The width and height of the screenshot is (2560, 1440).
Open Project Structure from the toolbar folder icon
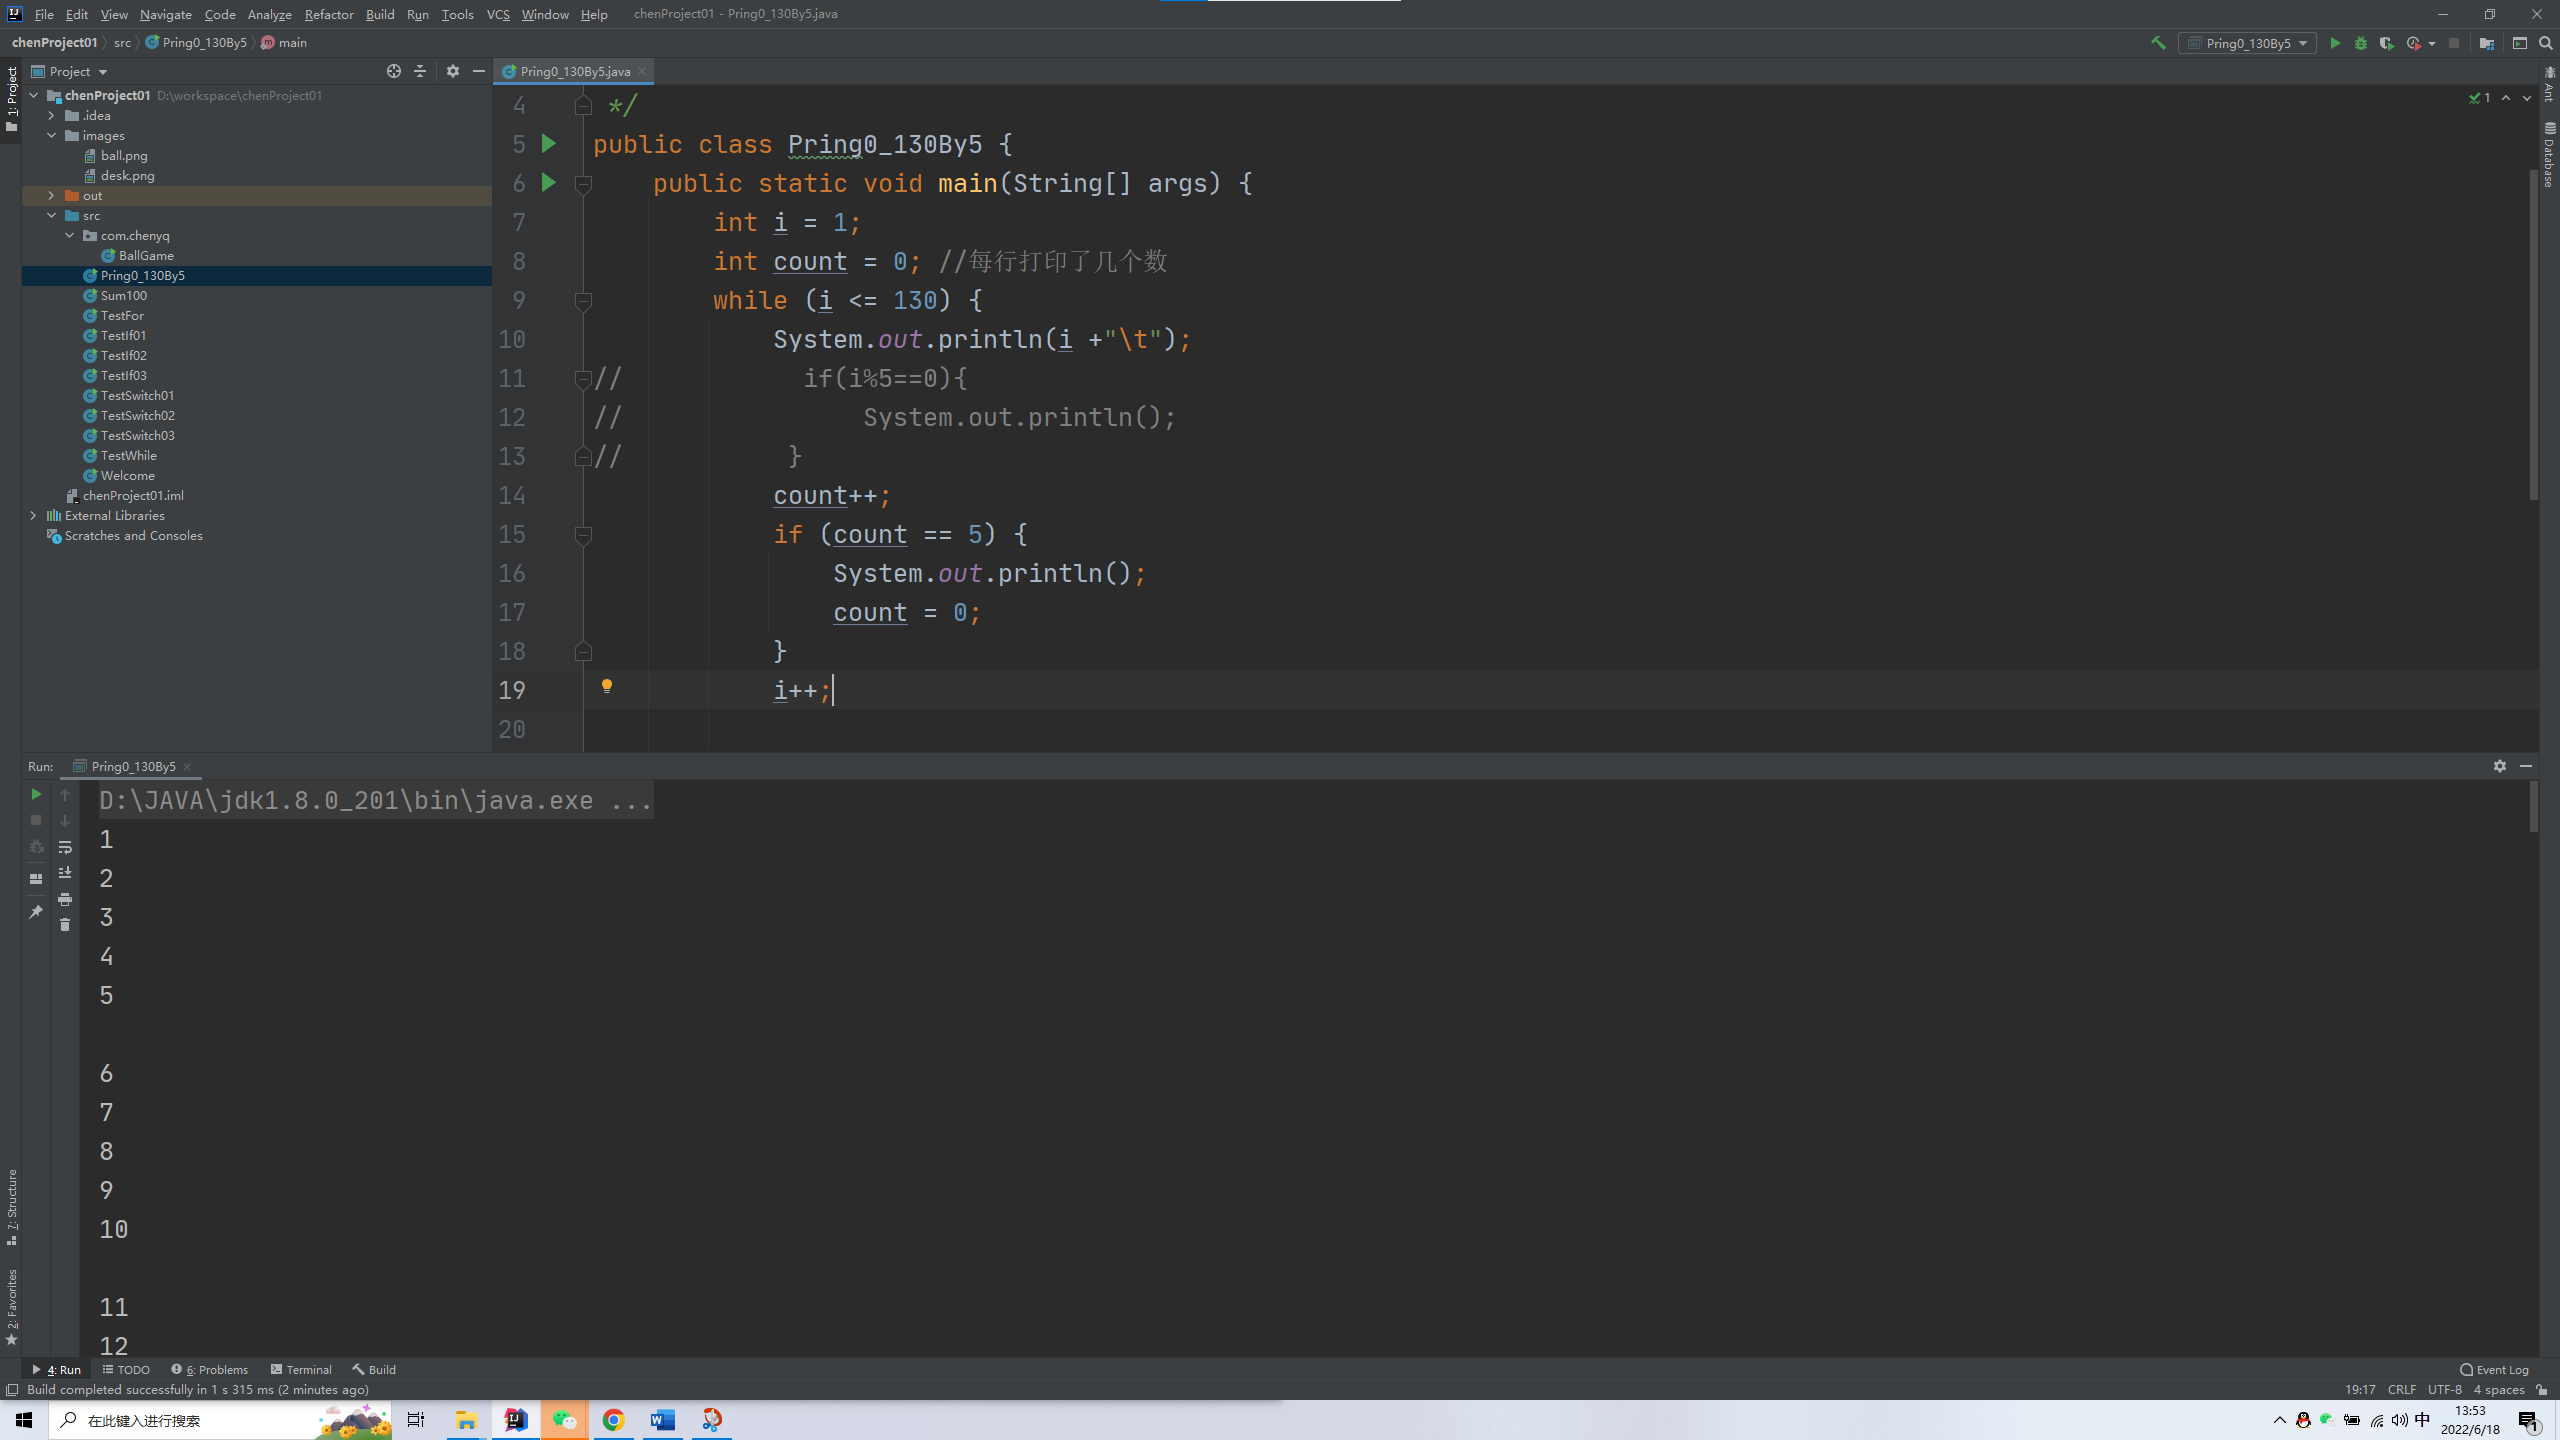(2487, 43)
